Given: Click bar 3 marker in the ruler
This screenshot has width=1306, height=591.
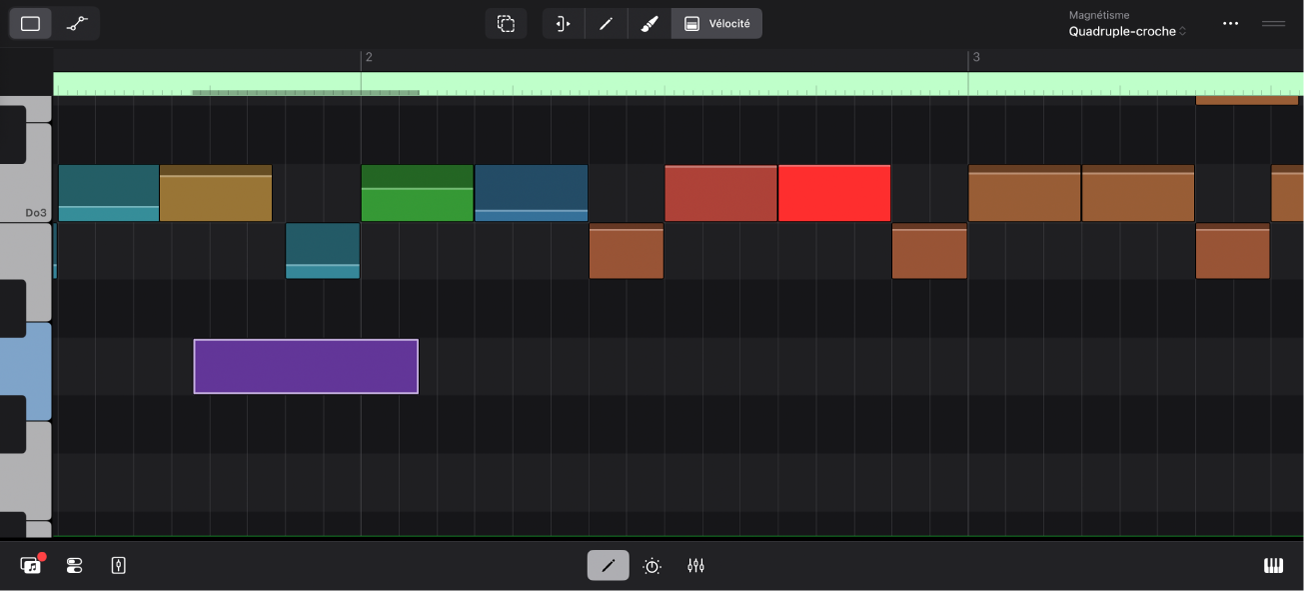Looking at the screenshot, I should tap(975, 58).
